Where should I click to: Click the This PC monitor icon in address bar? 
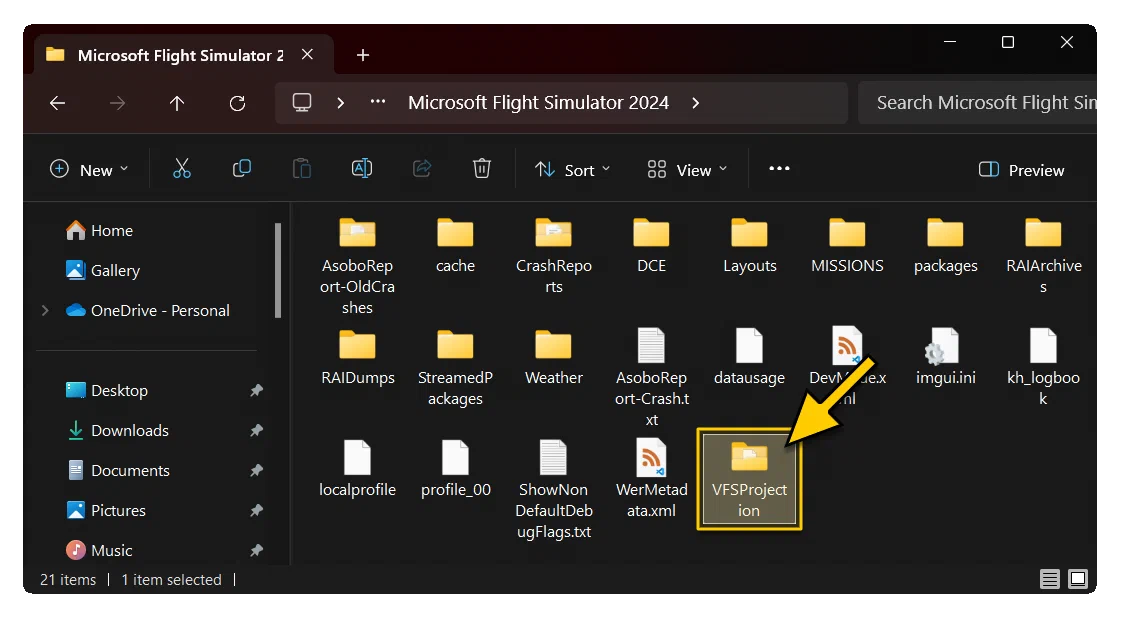click(302, 102)
